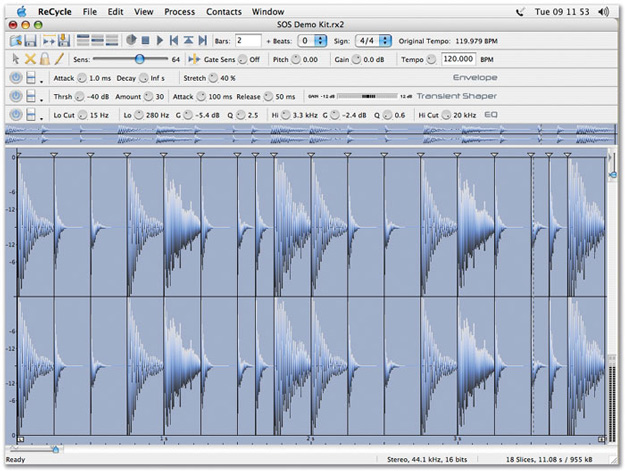Open the Apple menu
Viewport: 625px width, 471px height.
[22, 11]
